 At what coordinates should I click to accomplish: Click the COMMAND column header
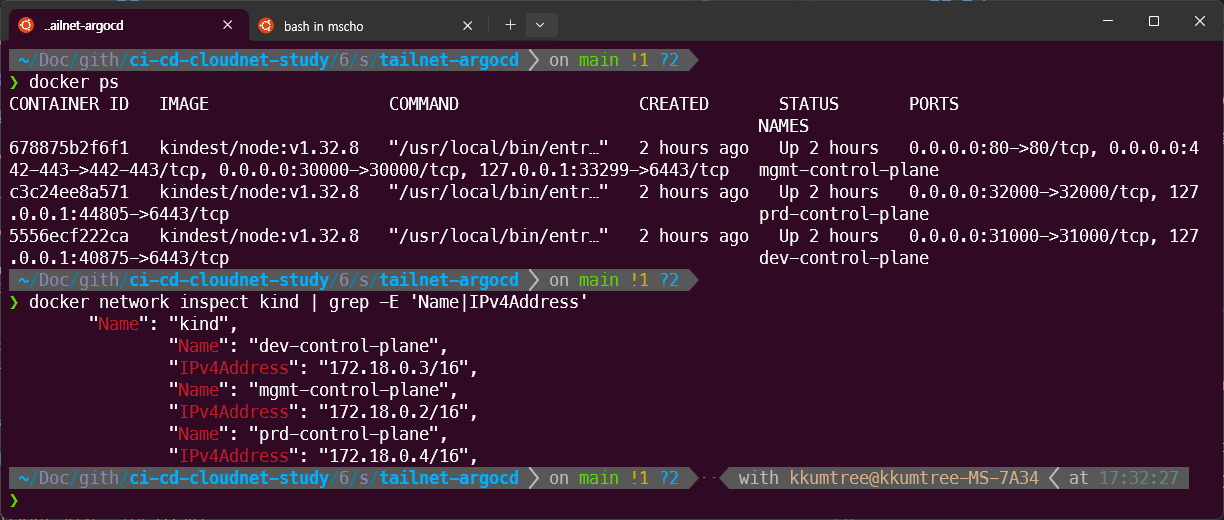[x=424, y=104]
